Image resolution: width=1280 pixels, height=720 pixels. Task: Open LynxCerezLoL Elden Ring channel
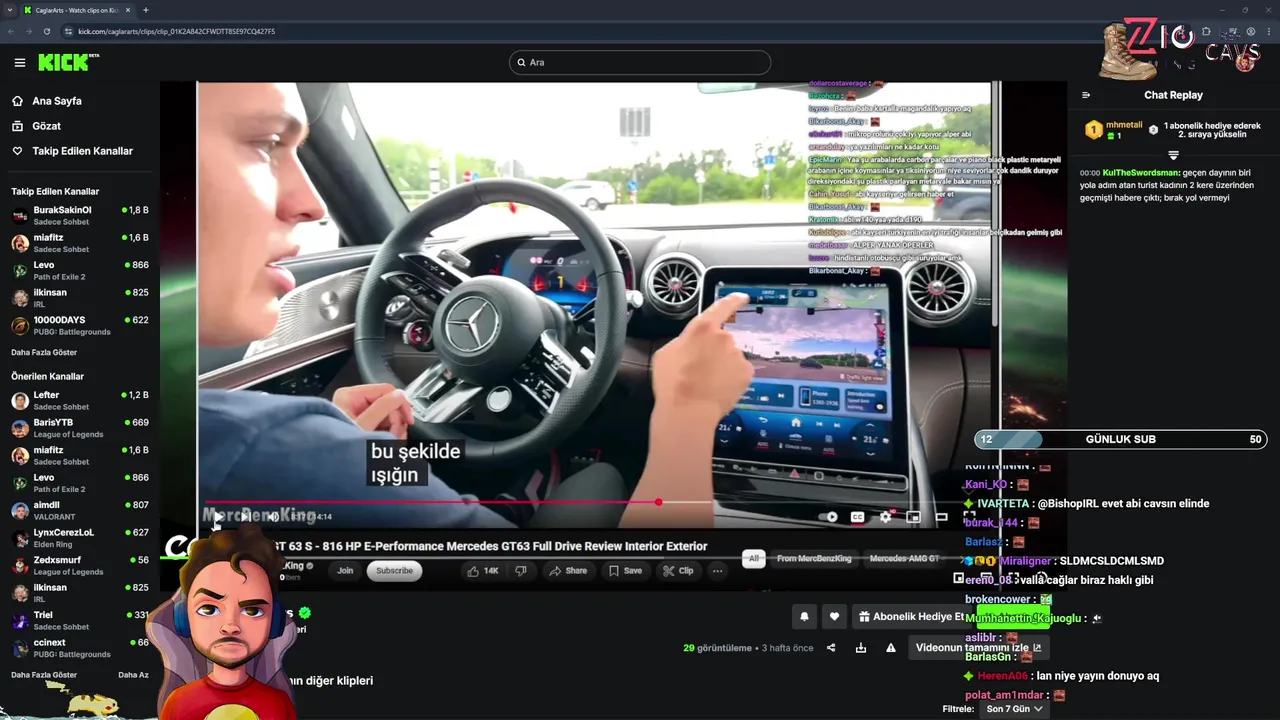pos(80,537)
